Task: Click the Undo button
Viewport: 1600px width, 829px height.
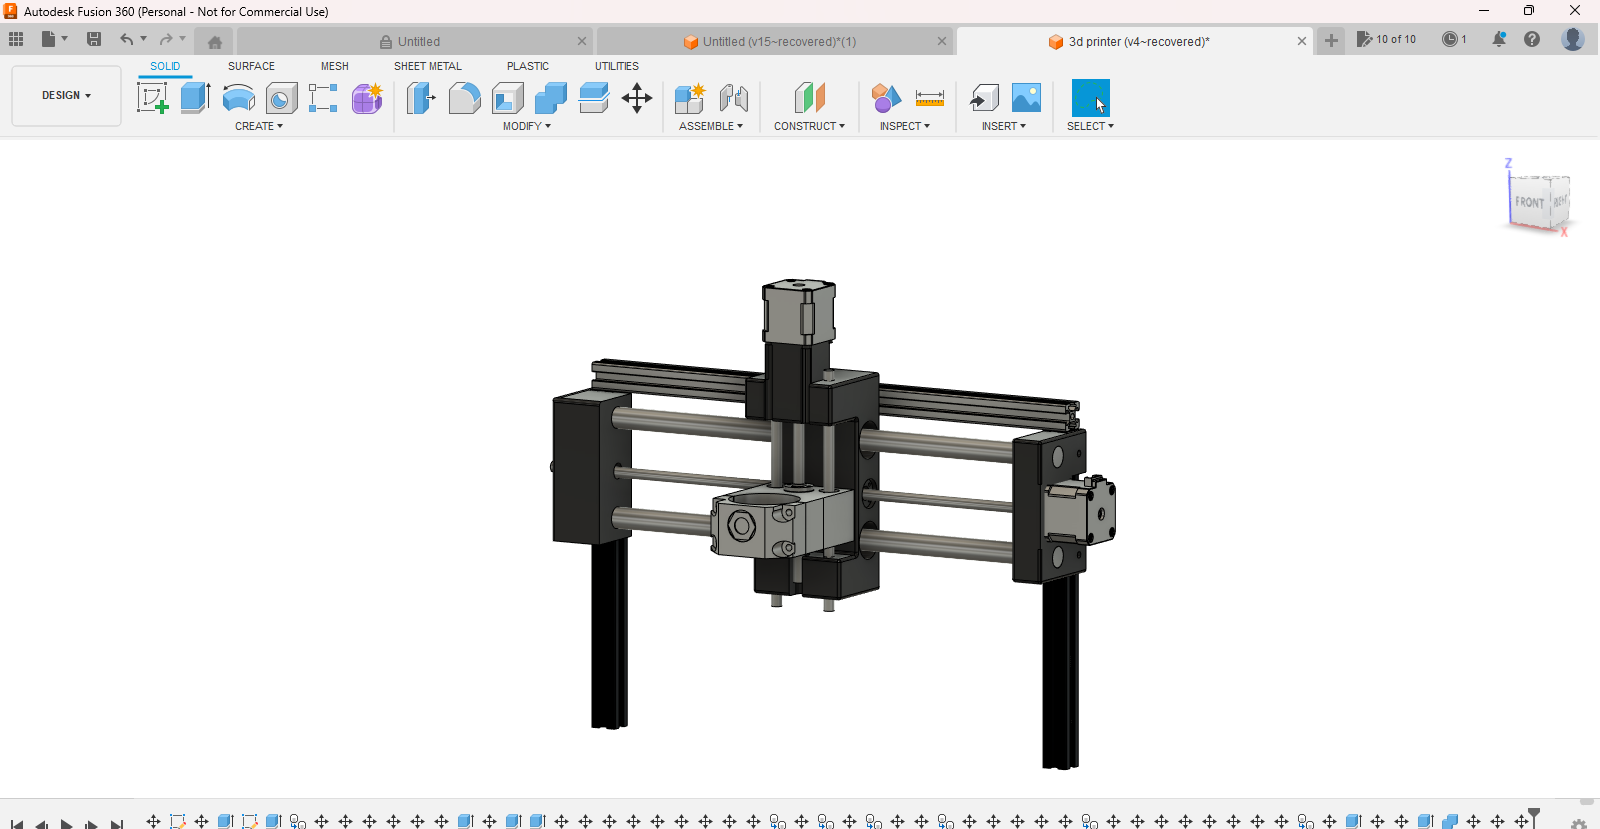Action: coord(126,39)
